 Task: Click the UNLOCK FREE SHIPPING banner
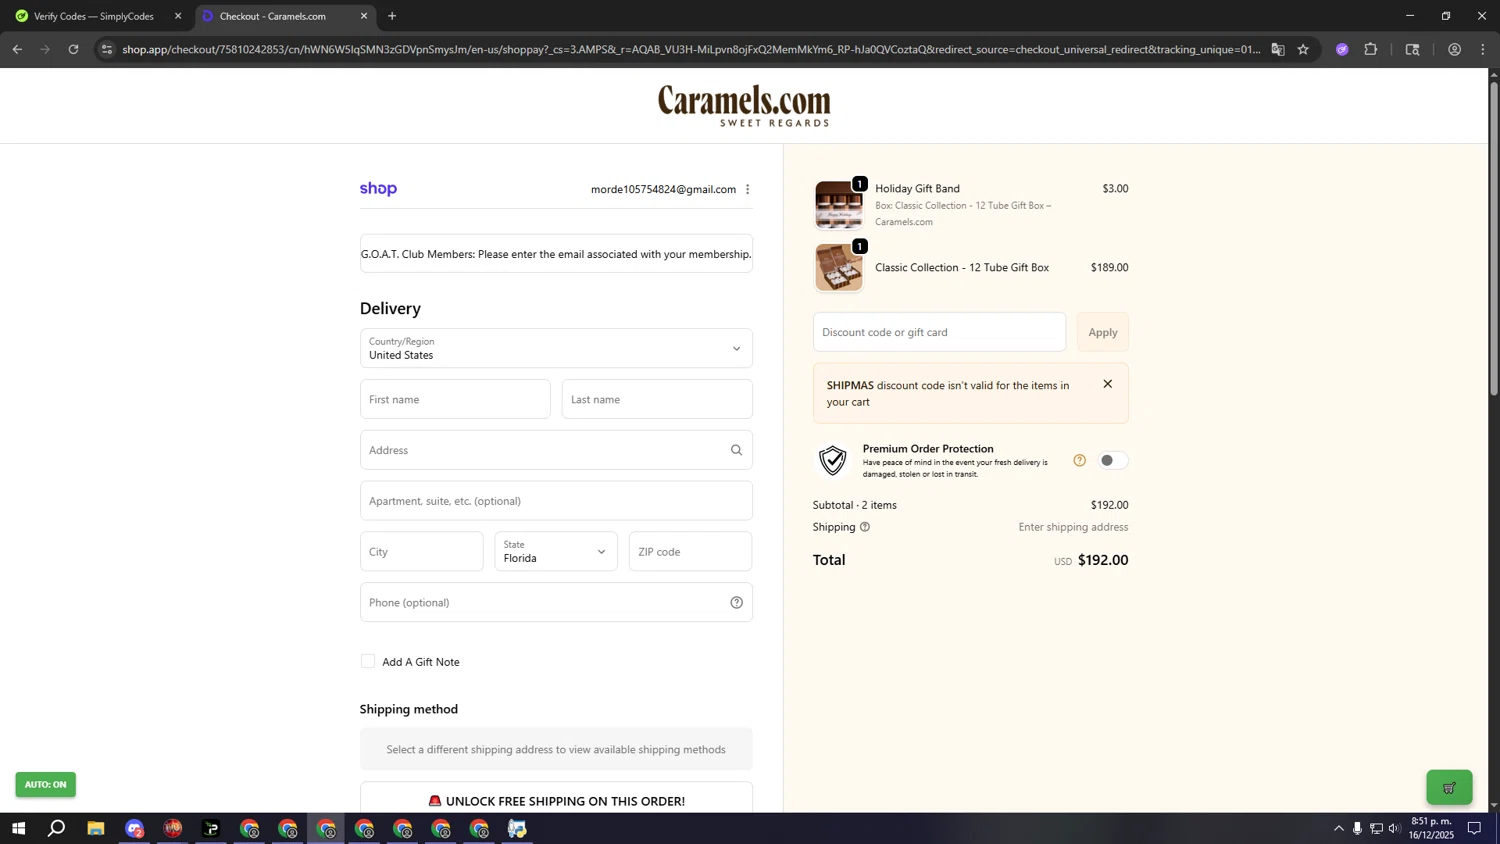coord(556,800)
